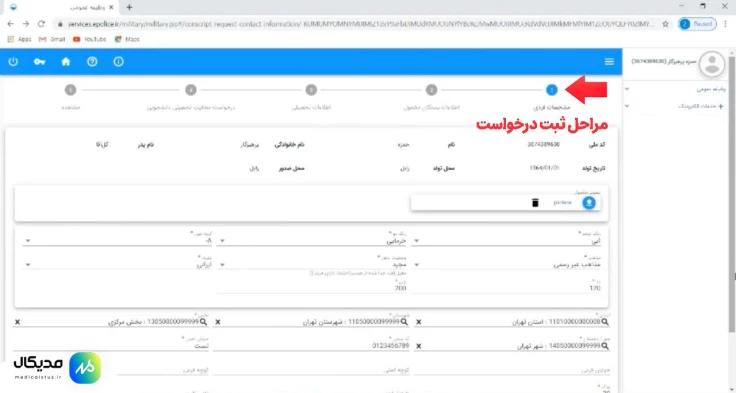
Task: Expand وظیفه عمومی in the sidebar
Action: (x=675, y=88)
